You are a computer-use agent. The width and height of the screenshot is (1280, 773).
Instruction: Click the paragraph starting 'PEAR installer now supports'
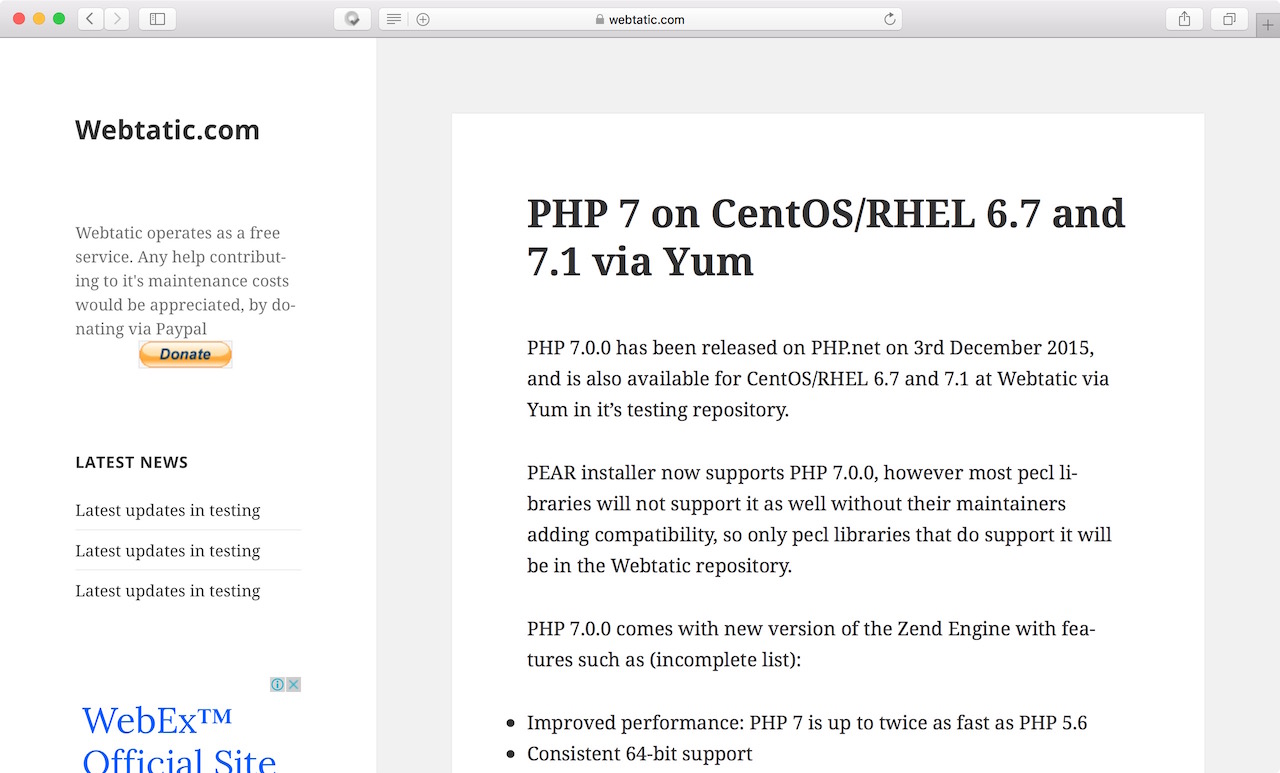[819, 519]
